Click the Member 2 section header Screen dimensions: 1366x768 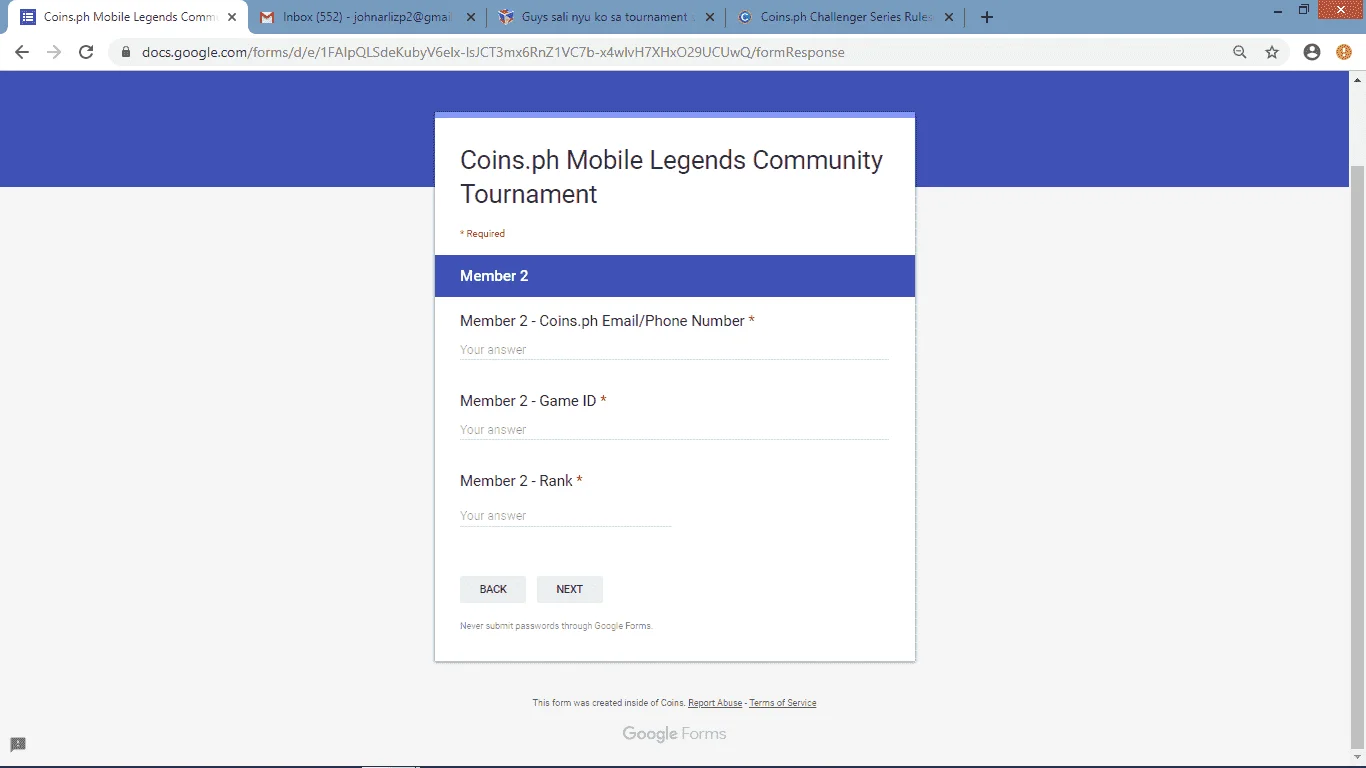(675, 276)
